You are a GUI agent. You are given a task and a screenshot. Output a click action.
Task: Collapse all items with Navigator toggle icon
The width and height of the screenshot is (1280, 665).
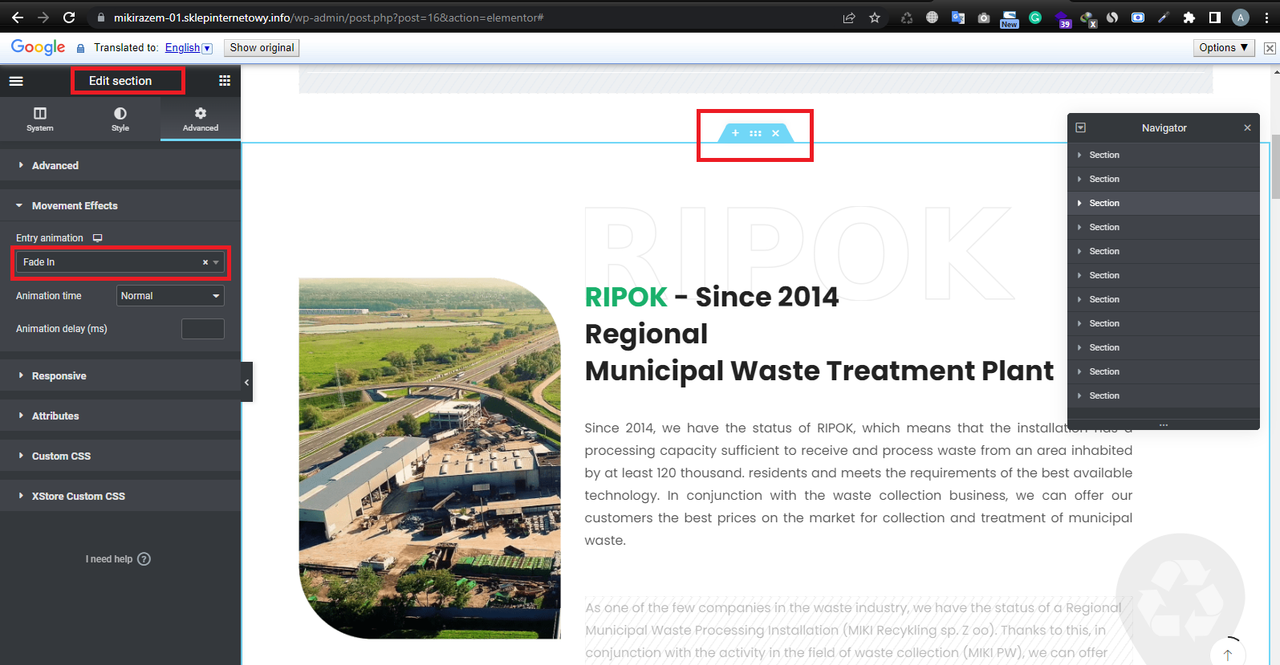1080,128
